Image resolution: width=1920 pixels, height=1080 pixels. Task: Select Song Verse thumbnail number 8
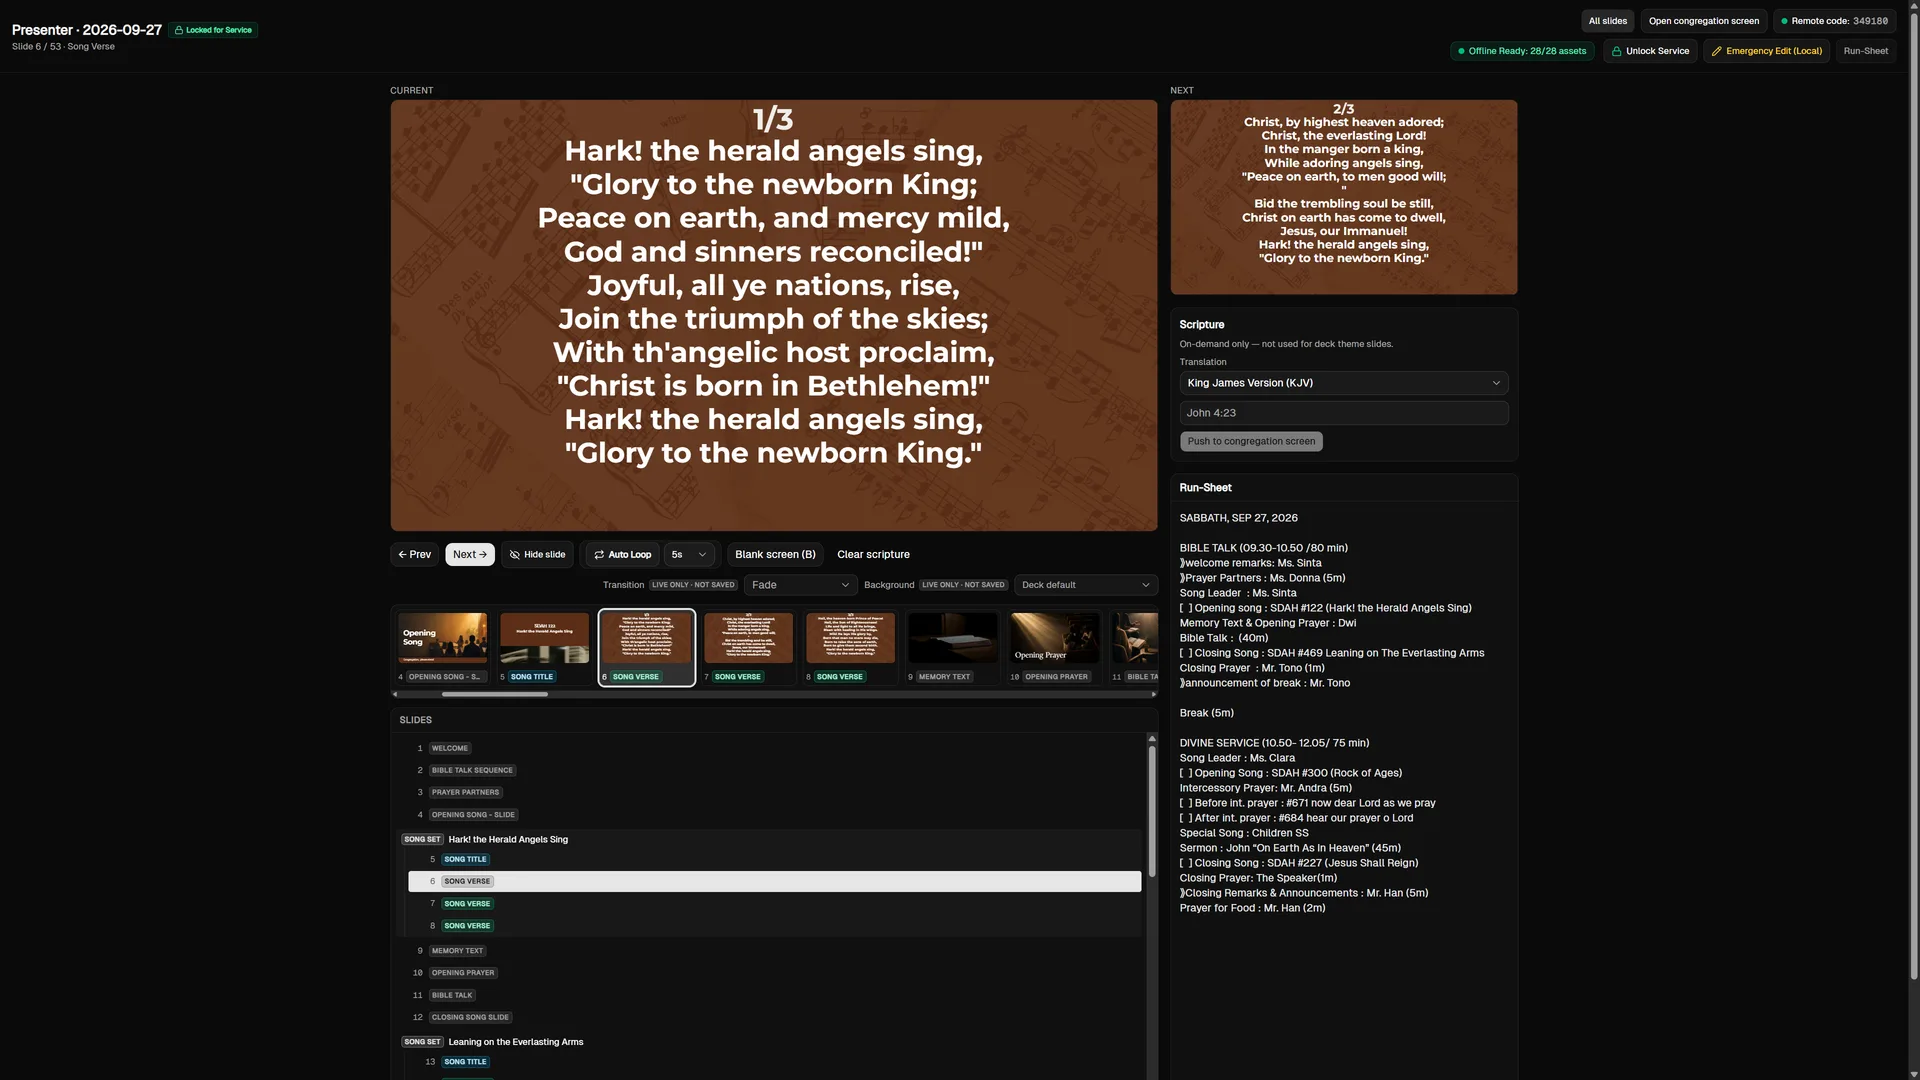[x=850, y=647]
